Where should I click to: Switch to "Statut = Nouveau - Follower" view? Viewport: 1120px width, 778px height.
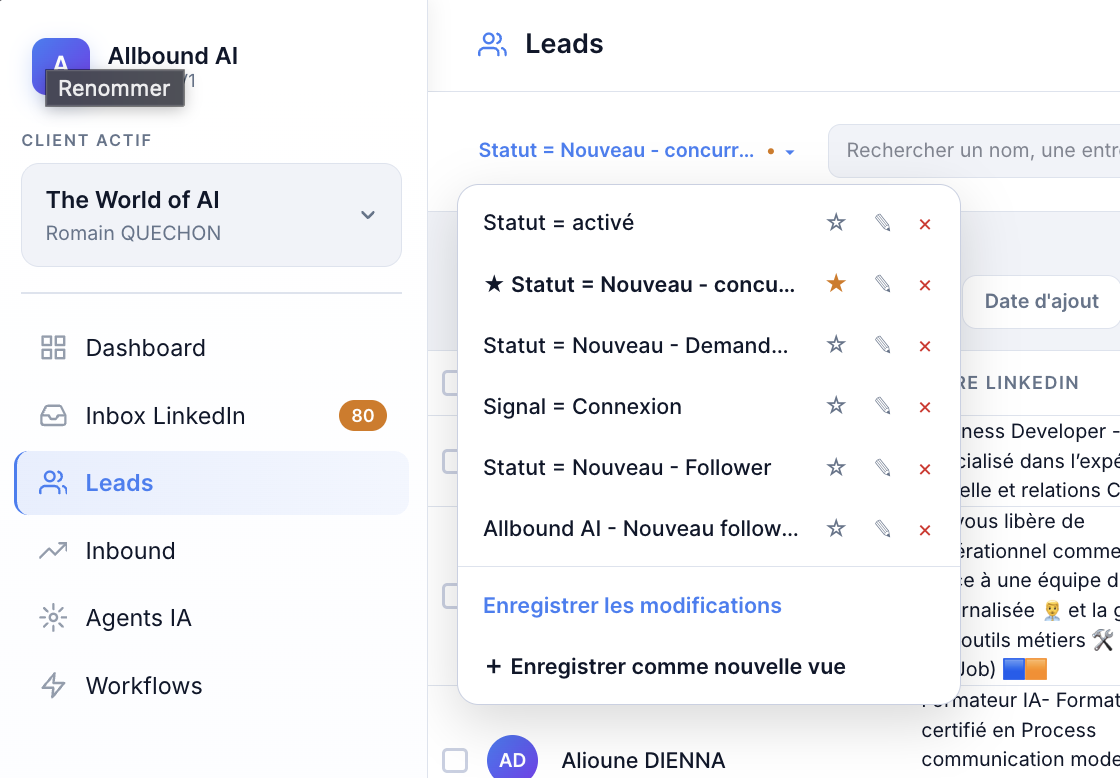(627, 467)
